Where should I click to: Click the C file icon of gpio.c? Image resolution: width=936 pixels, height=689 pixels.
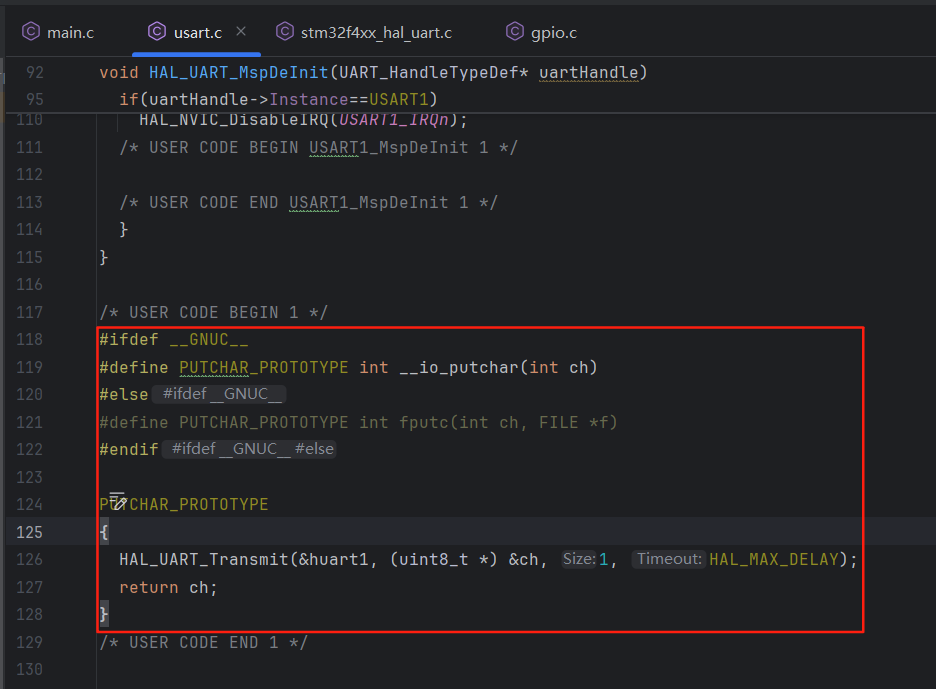pyautogui.click(x=515, y=31)
